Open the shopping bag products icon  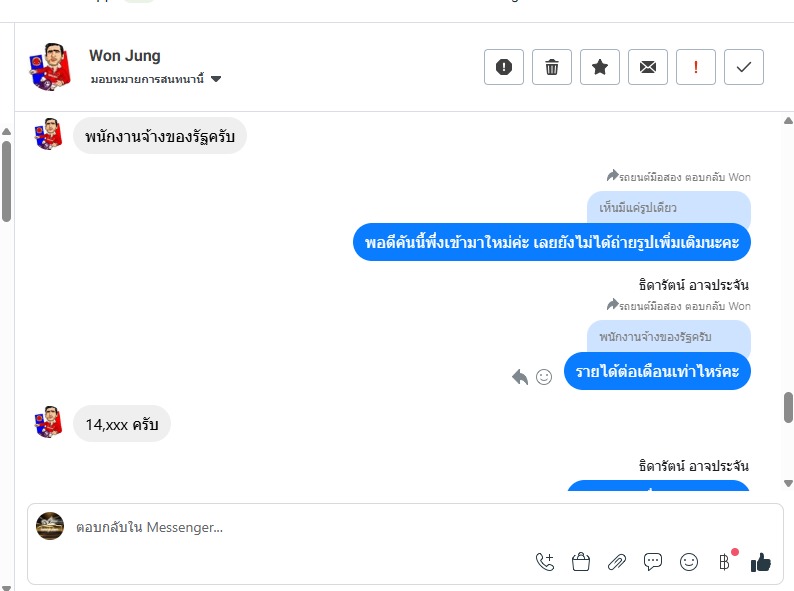coord(581,562)
